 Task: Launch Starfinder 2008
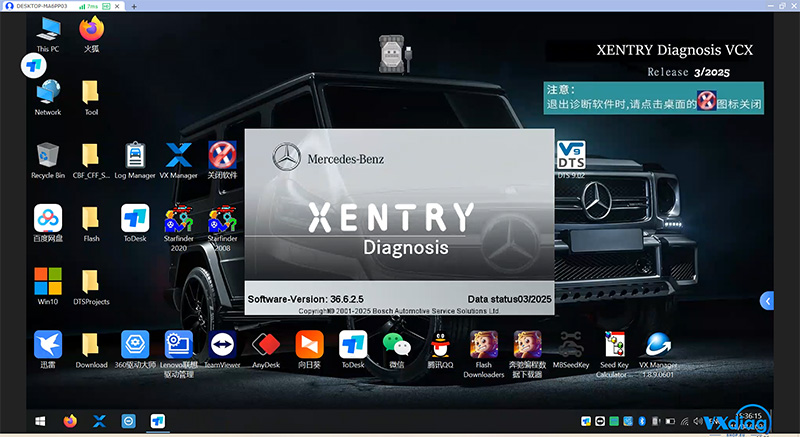(x=222, y=227)
